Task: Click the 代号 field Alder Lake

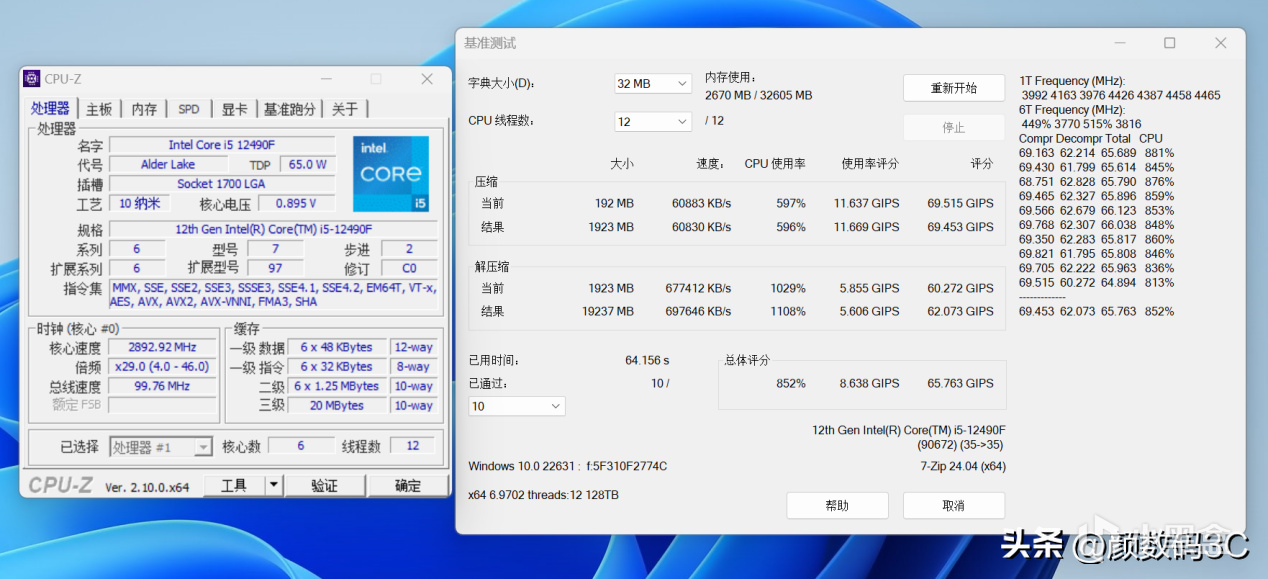Action: (x=168, y=165)
